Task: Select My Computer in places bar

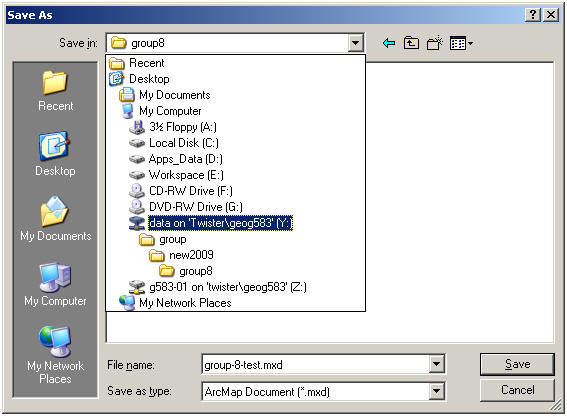Action: tap(55, 284)
